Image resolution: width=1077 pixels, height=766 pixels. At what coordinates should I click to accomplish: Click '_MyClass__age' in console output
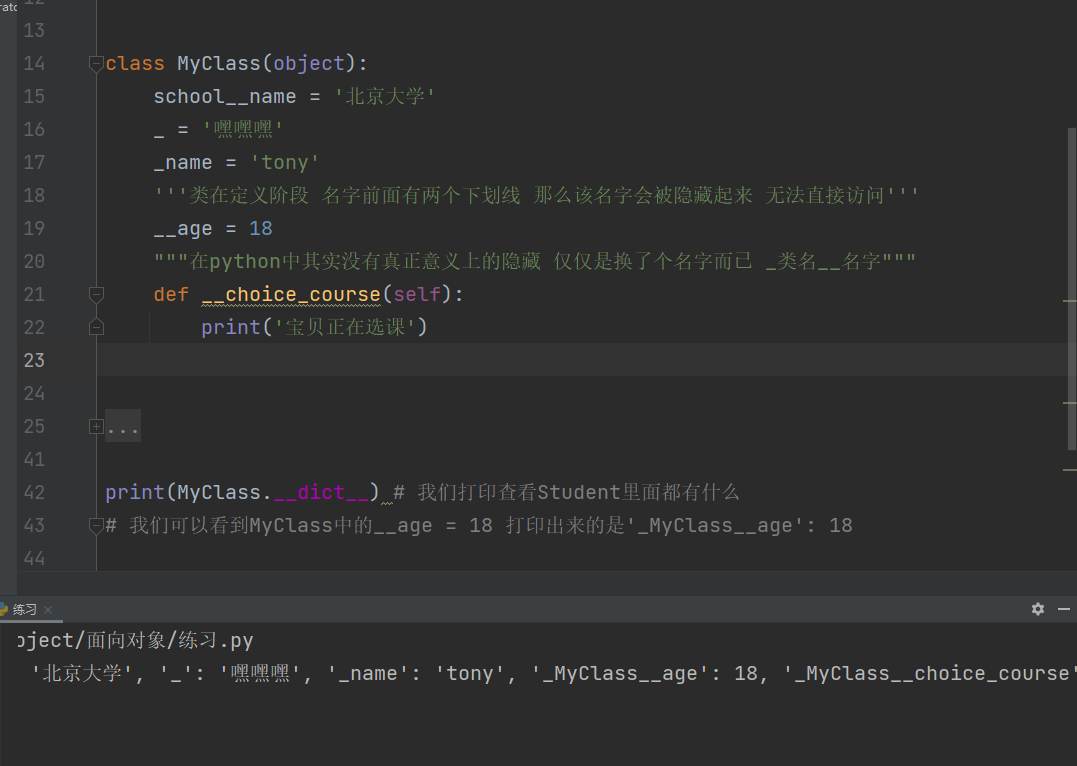coord(624,673)
